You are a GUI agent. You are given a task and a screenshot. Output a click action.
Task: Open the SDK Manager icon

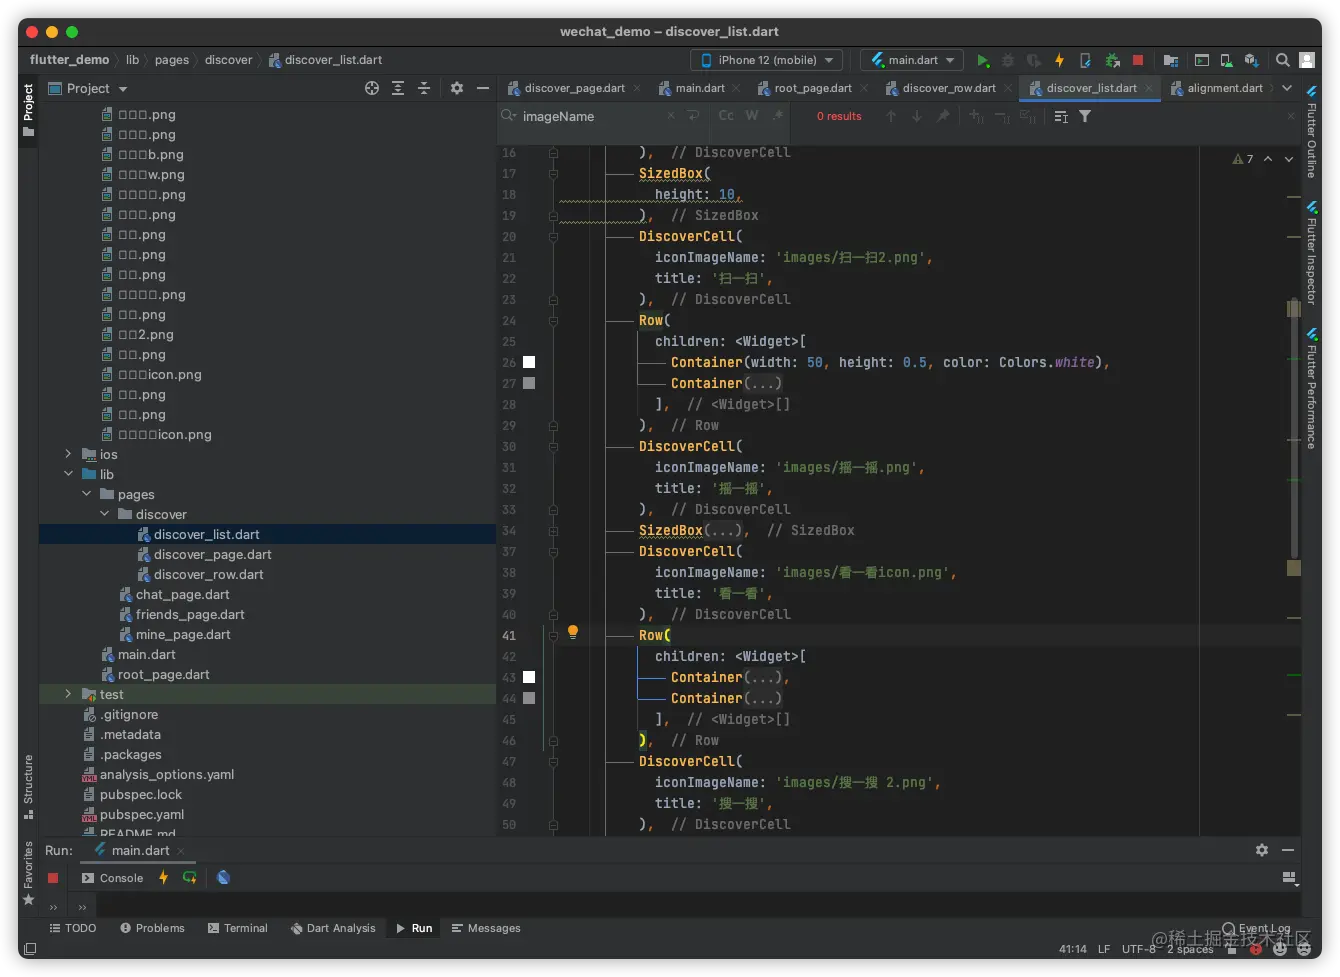click(1252, 60)
